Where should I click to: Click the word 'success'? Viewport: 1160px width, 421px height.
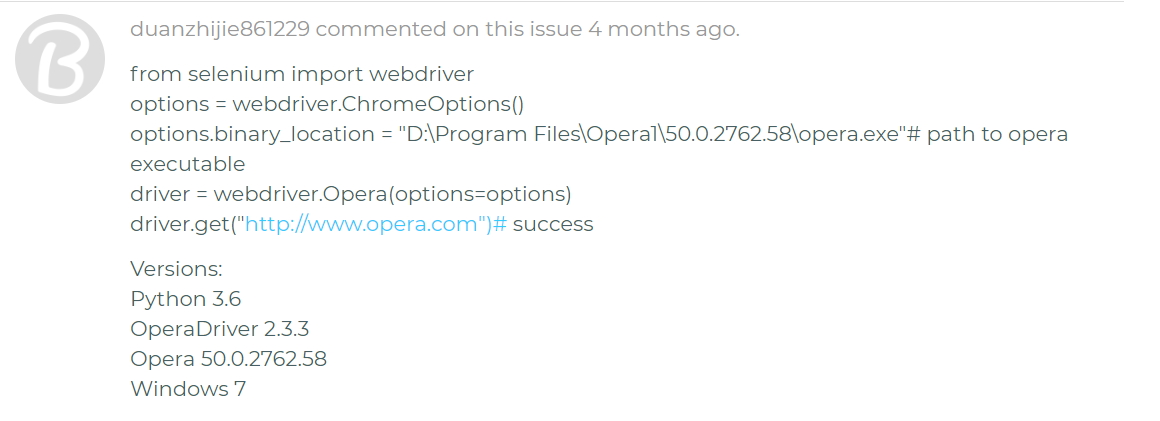(x=553, y=224)
